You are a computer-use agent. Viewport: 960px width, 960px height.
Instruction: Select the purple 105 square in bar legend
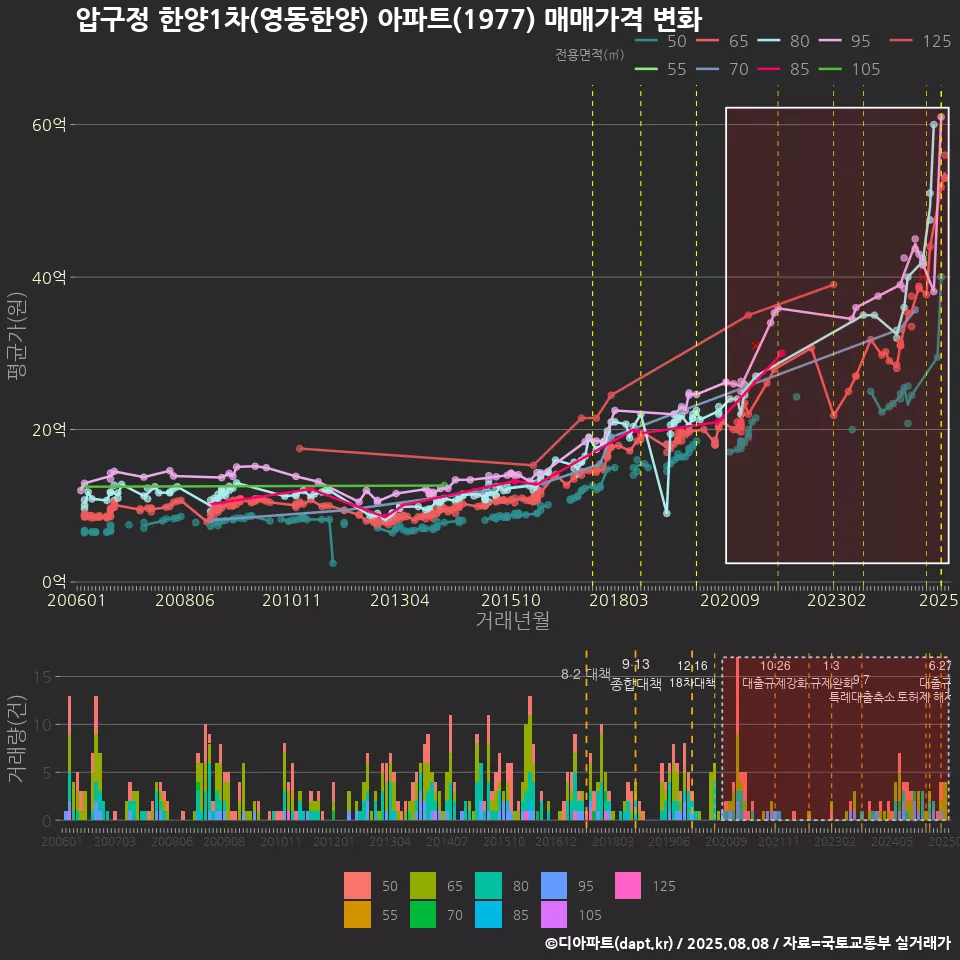tap(553, 914)
